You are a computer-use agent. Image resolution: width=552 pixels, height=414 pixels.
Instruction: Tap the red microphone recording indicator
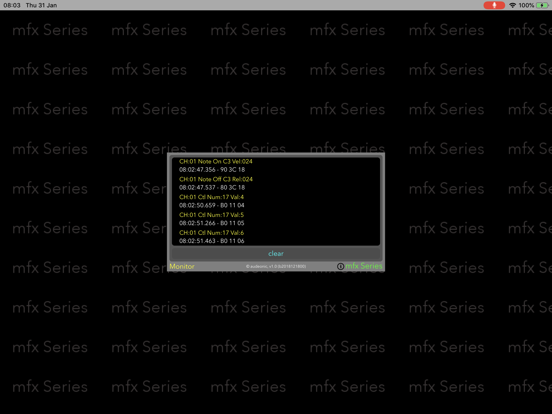[494, 5]
